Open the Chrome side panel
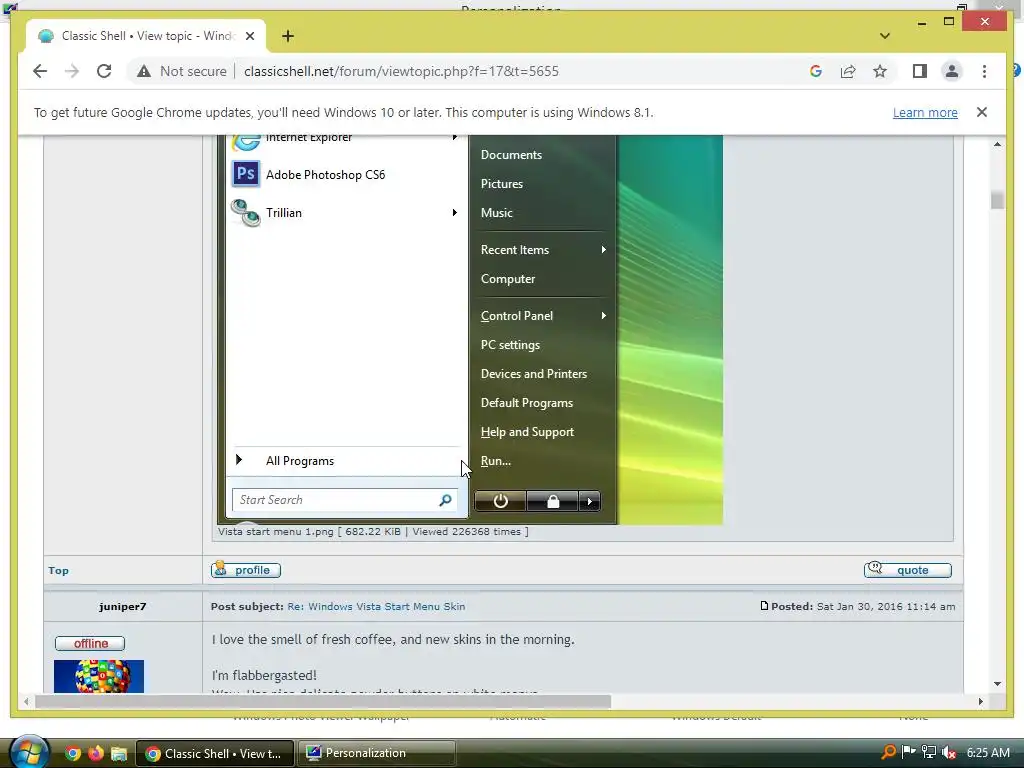 920,71
